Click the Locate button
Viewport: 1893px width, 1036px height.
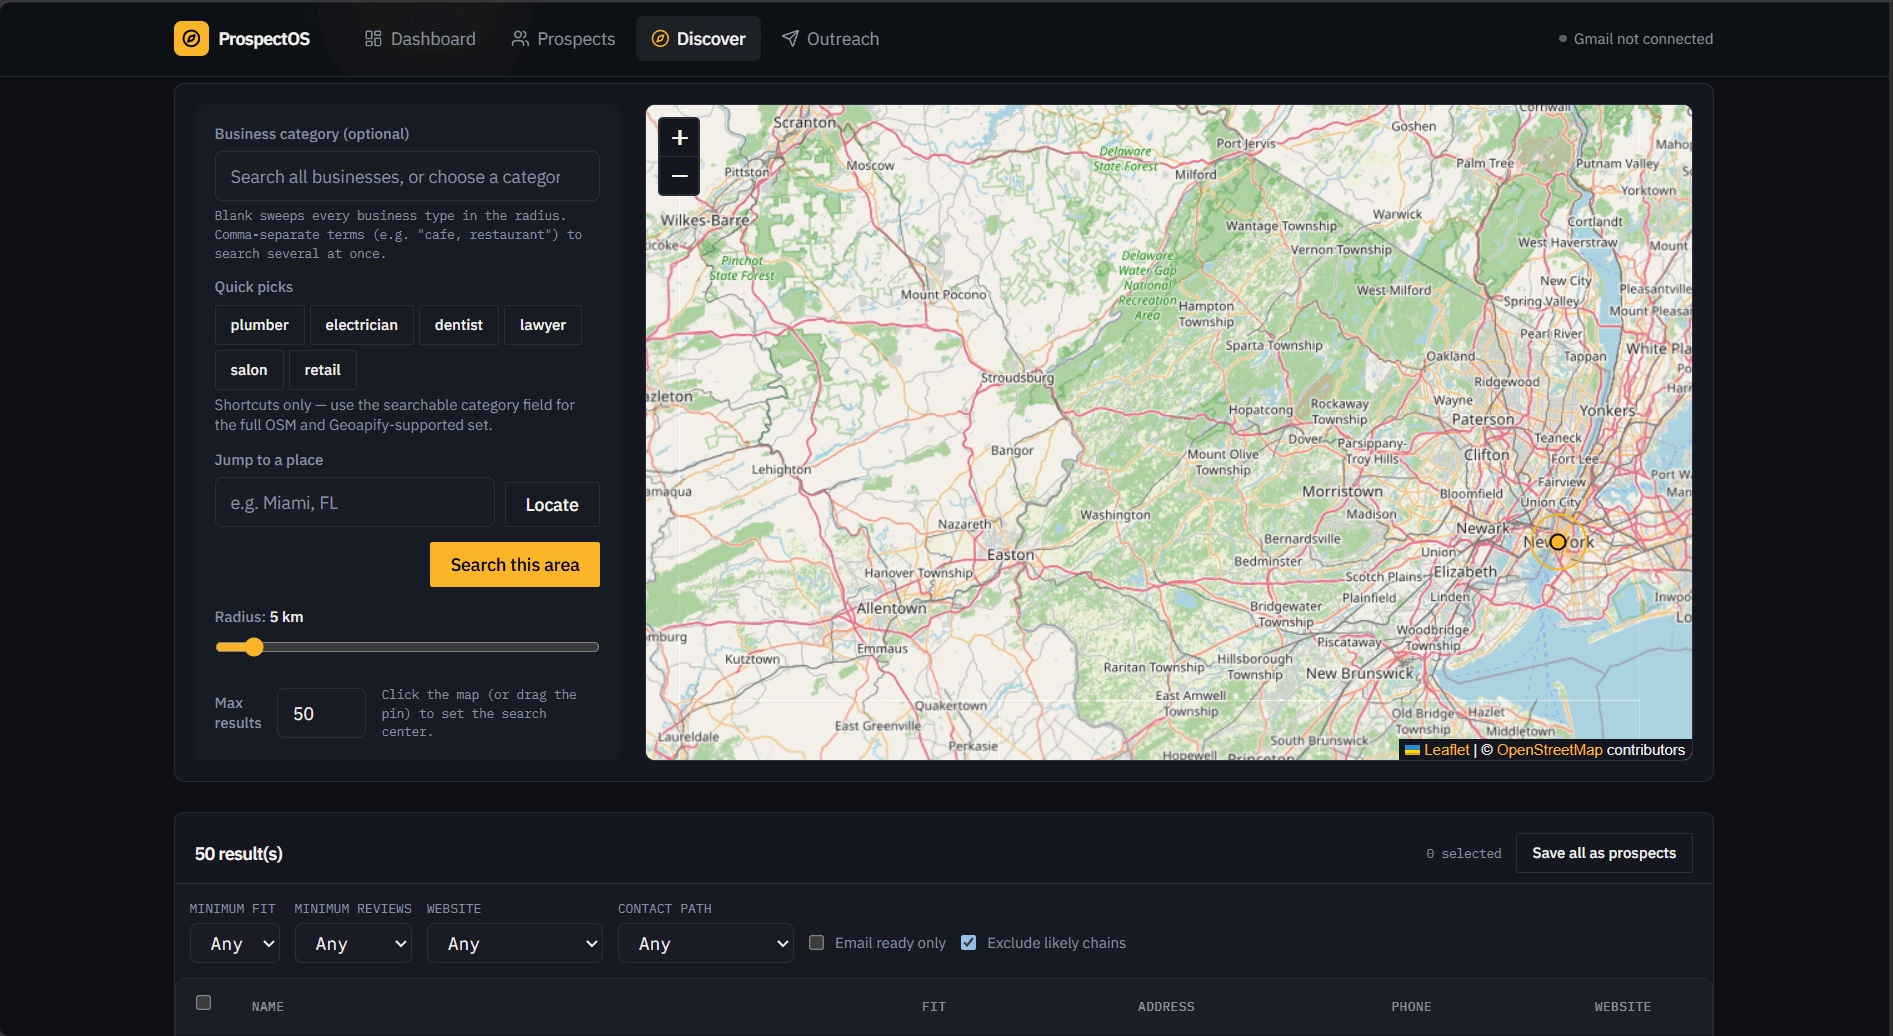tap(552, 505)
